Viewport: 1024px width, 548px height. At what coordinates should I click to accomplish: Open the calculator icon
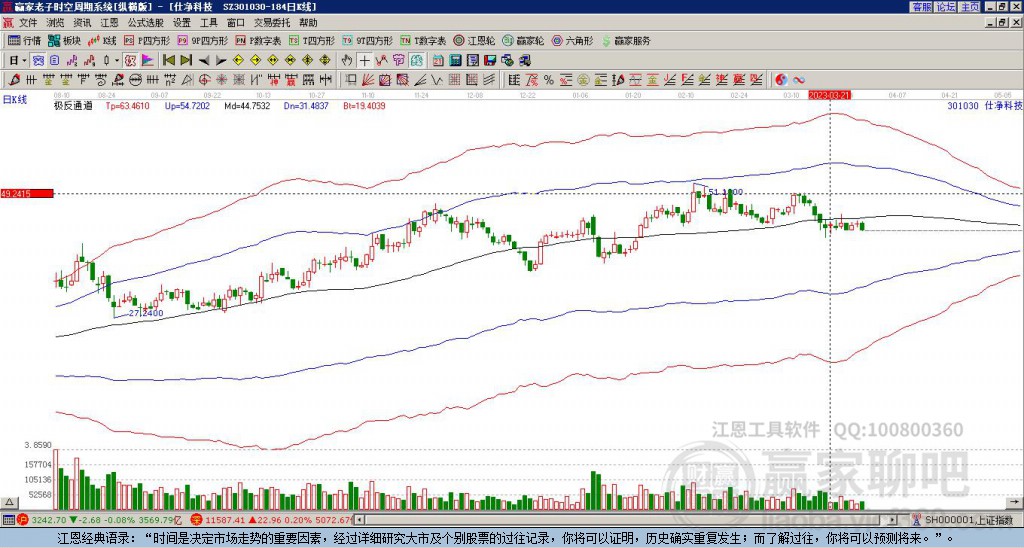(x=455, y=61)
